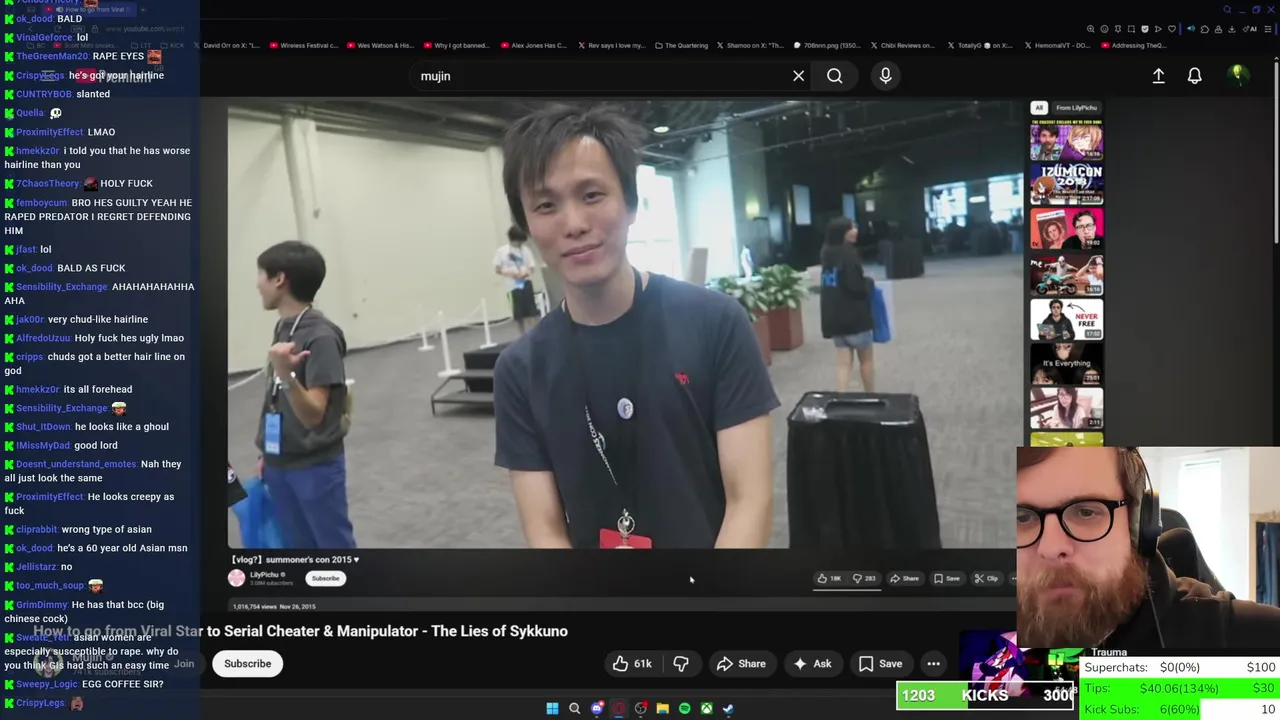Screen dimensions: 1280x720
Task: Open the "Wes Watson & His" bookmark
Action: [381, 45]
